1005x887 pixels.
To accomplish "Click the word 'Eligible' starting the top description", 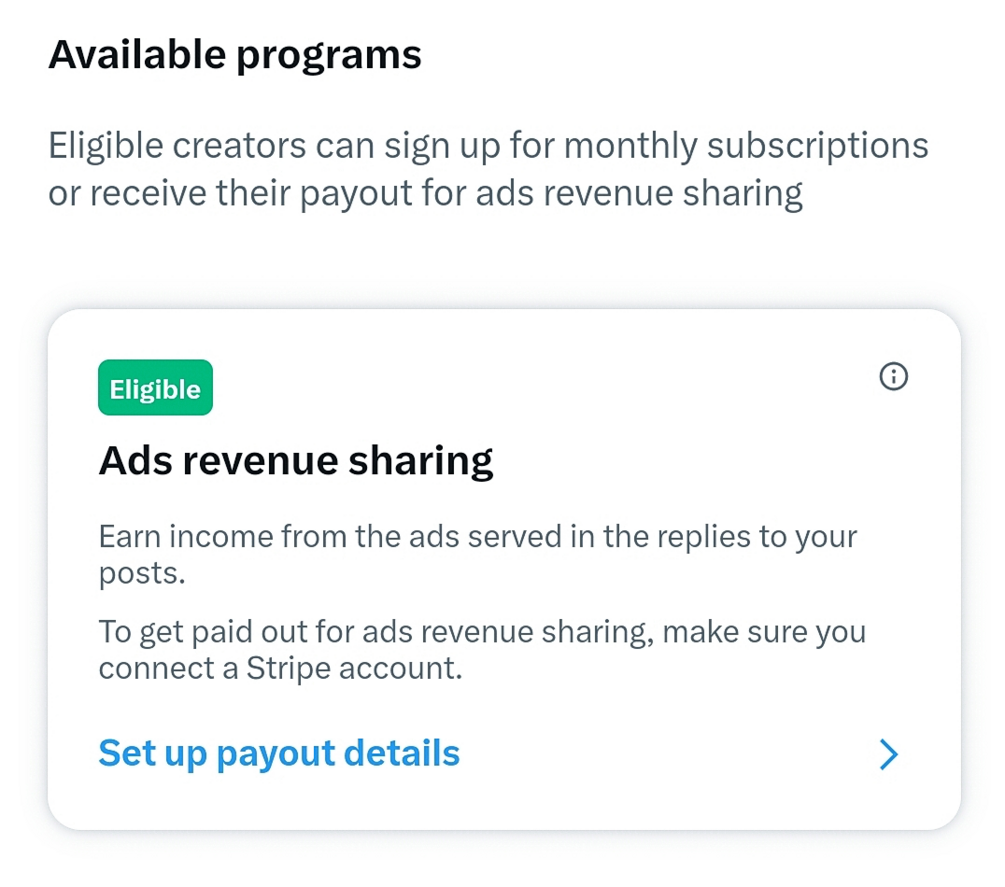I will coord(104,146).
